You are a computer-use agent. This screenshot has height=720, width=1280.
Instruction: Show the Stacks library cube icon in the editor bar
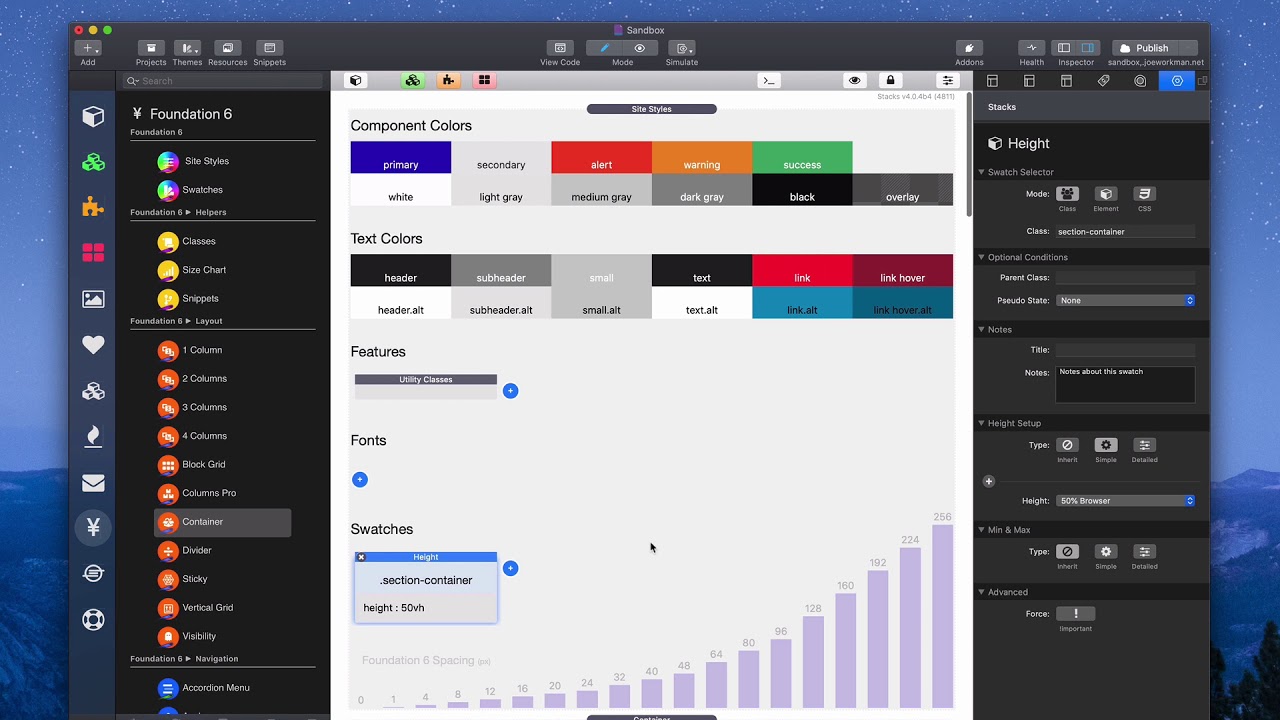[x=355, y=80]
